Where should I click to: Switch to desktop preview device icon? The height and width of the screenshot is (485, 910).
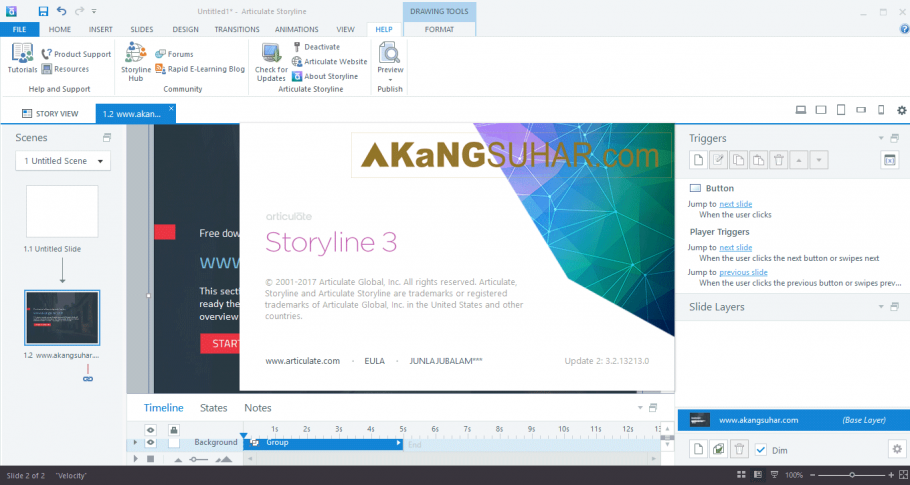coord(801,110)
